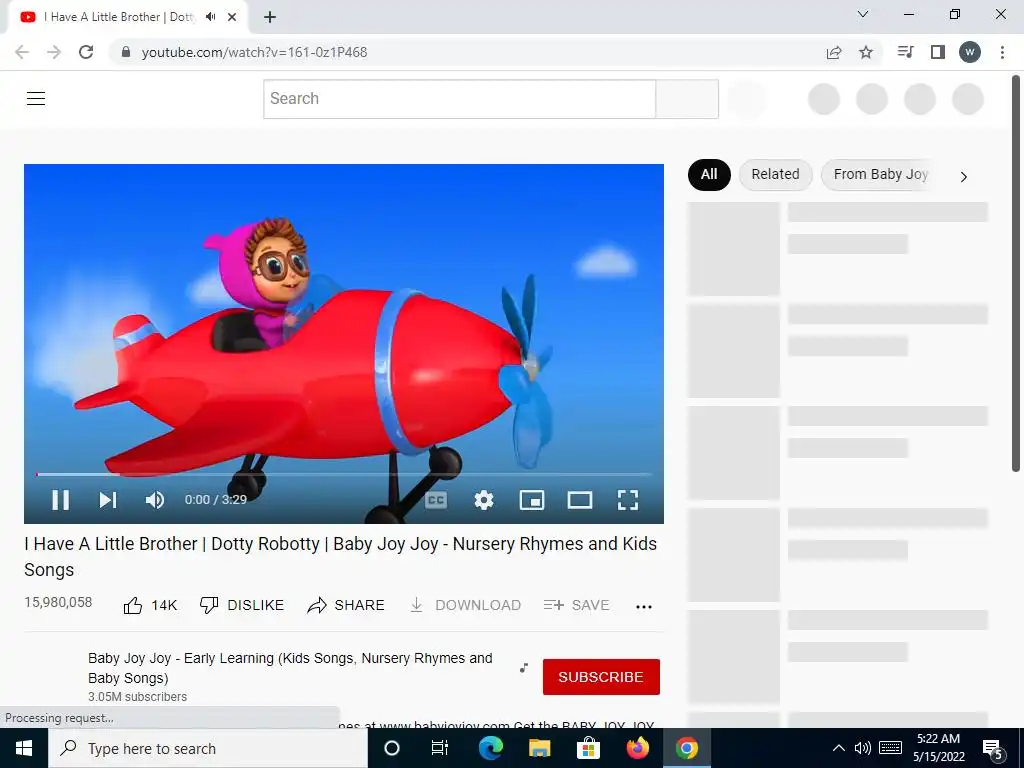Launch Microsoft Edge from taskbar
This screenshot has width=1024, height=768.
pyautogui.click(x=490, y=748)
